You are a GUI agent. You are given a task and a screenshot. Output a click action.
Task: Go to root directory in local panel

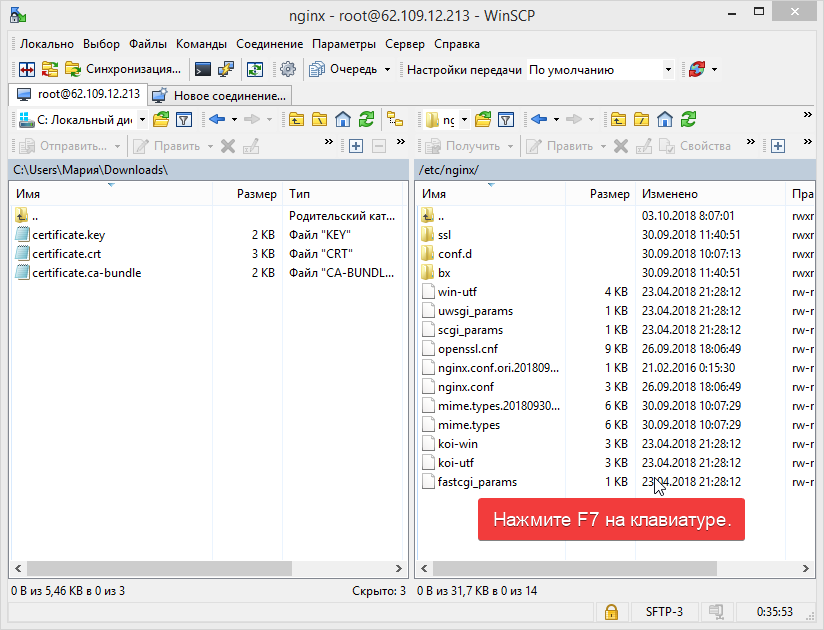click(320, 120)
